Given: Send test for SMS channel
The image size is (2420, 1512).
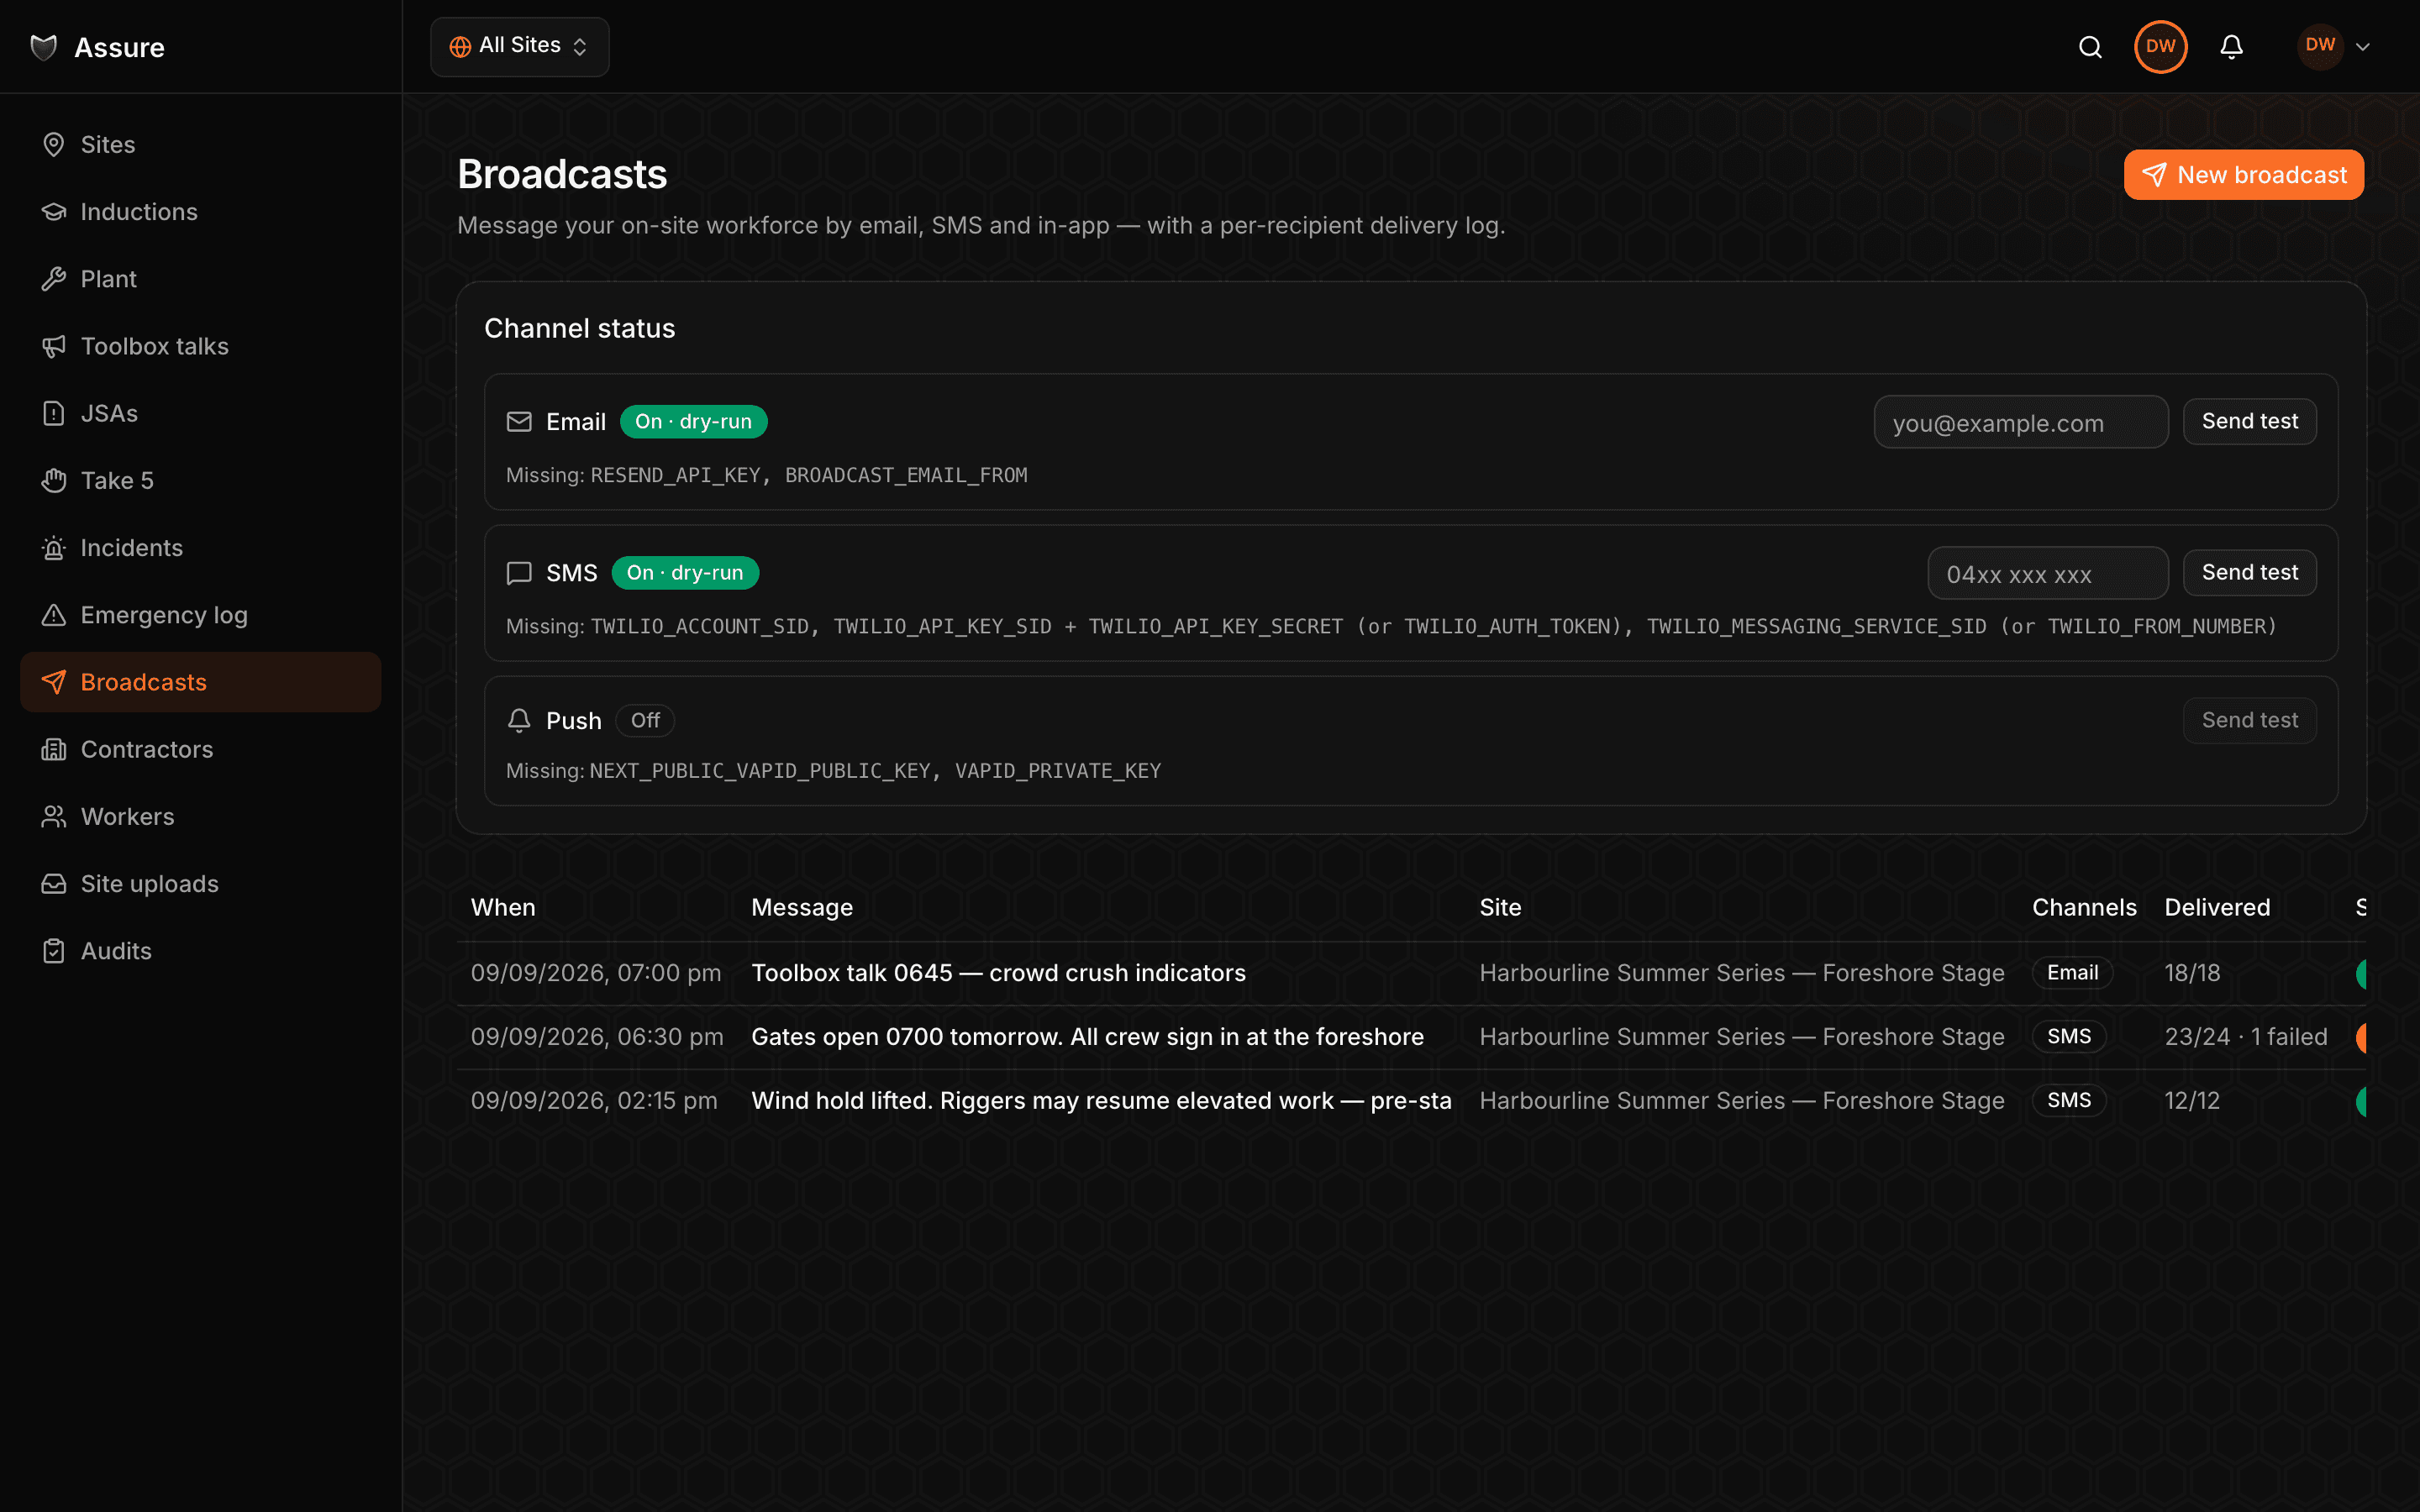Looking at the screenshot, I should pyautogui.click(x=2249, y=572).
